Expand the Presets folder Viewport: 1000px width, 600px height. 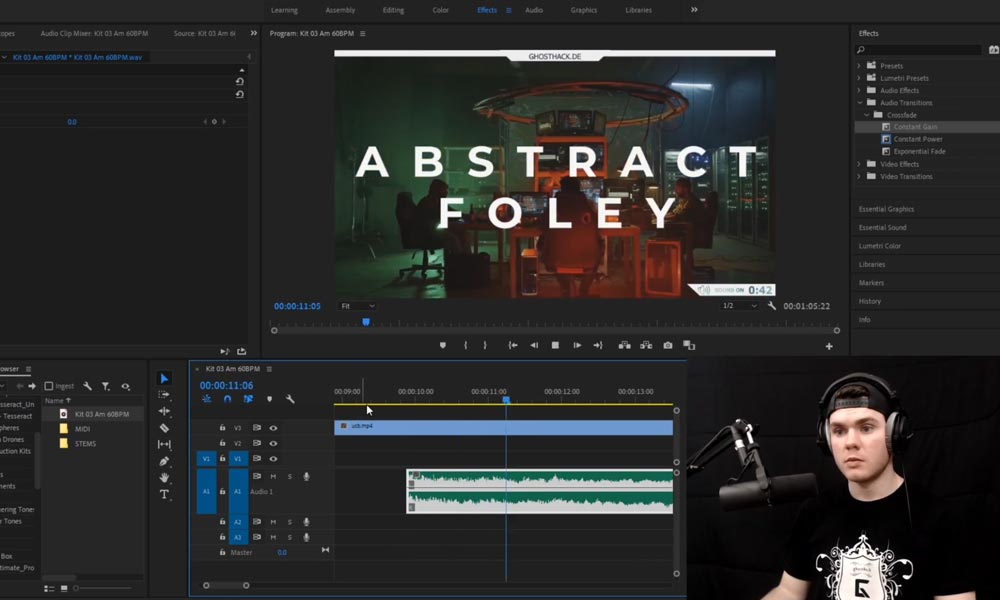pyautogui.click(x=858, y=66)
